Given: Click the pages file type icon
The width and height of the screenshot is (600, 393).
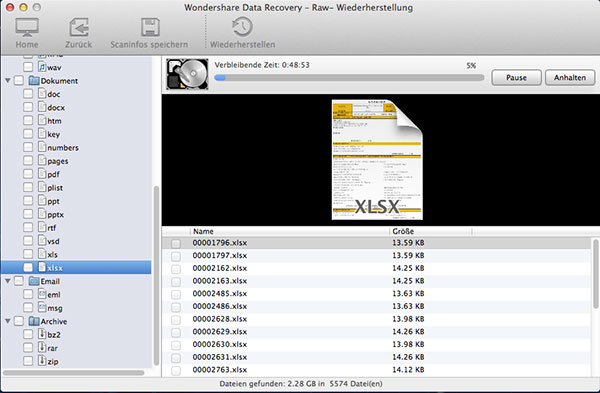Looking at the screenshot, I should point(42,161).
